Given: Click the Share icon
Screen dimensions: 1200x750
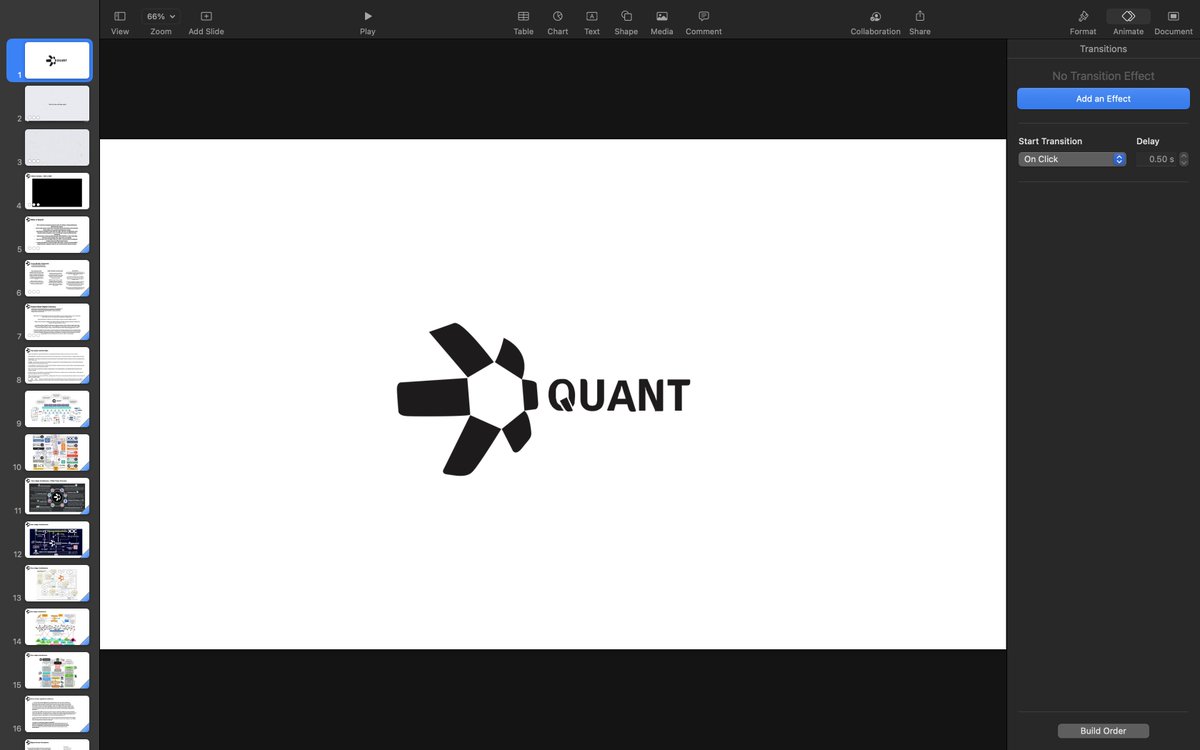Looking at the screenshot, I should point(920,16).
